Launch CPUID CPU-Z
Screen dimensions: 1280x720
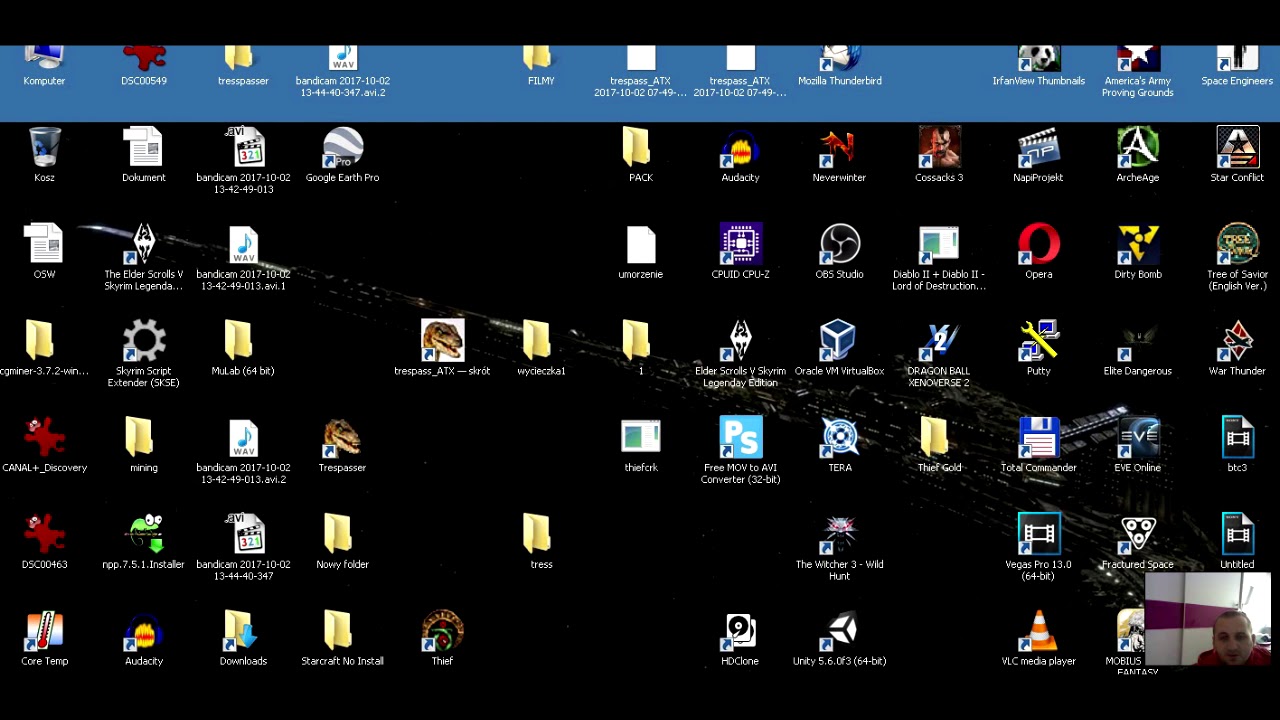click(x=740, y=252)
